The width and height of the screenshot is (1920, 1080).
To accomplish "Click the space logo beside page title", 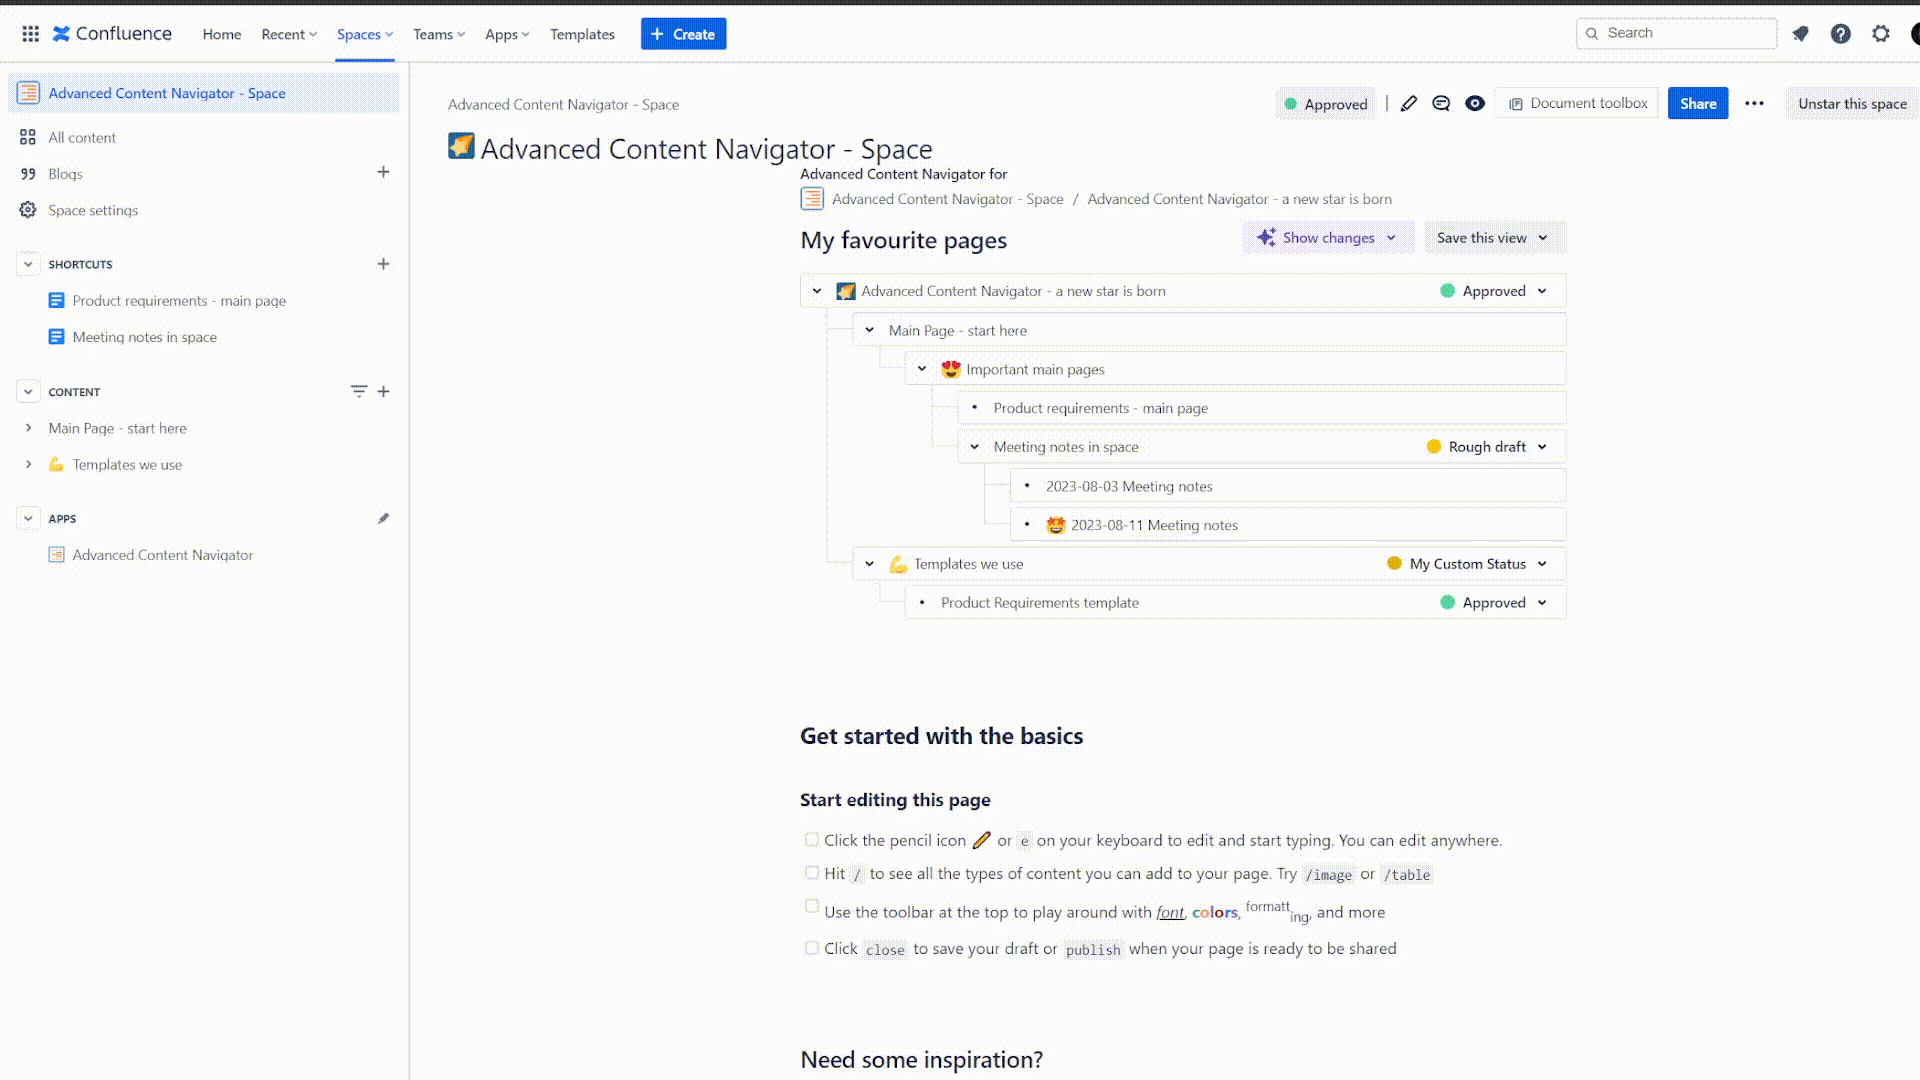I will point(461,146).
